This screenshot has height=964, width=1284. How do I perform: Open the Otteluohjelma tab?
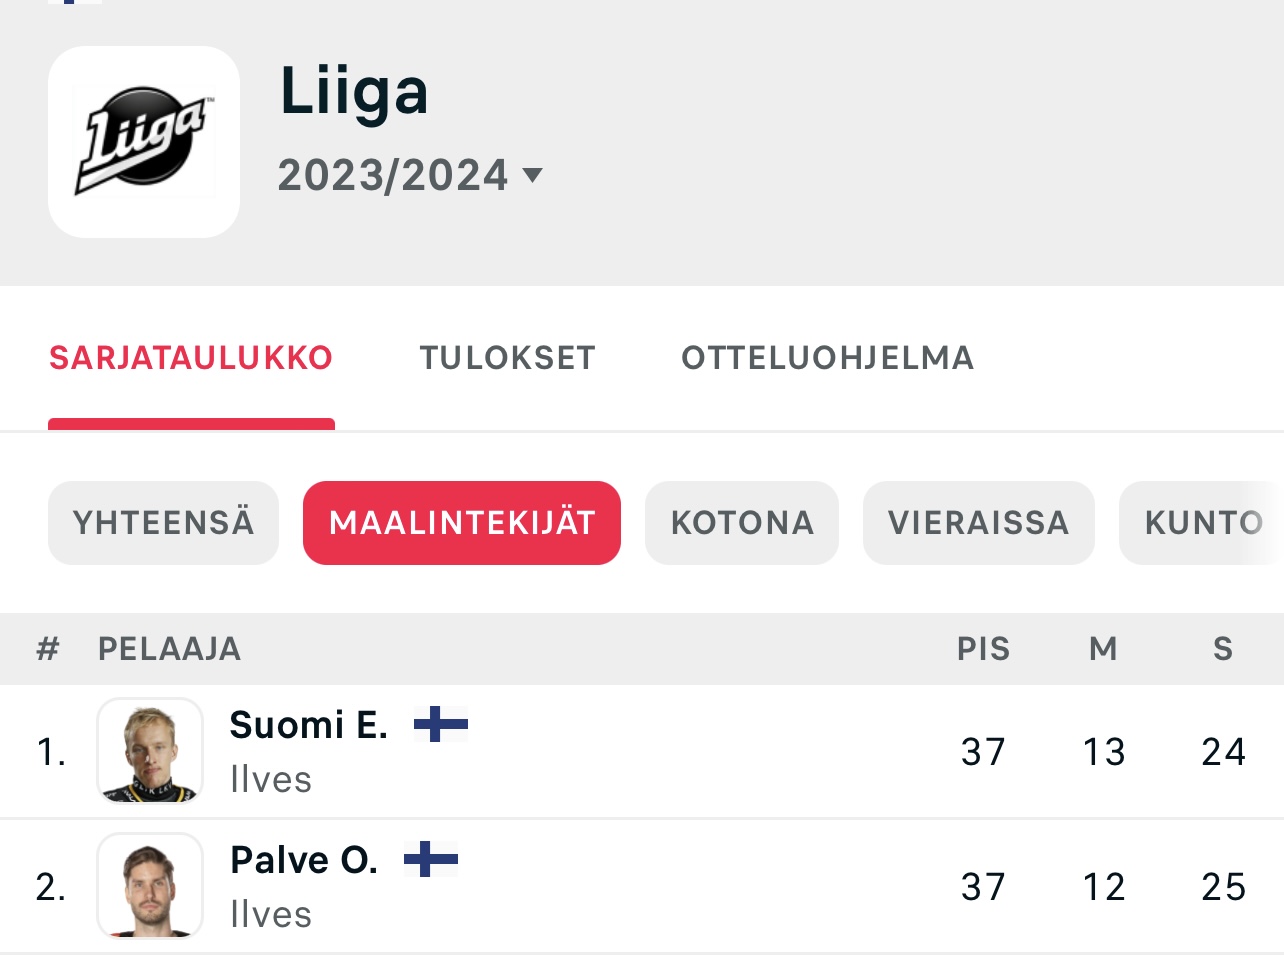point(828,358)
